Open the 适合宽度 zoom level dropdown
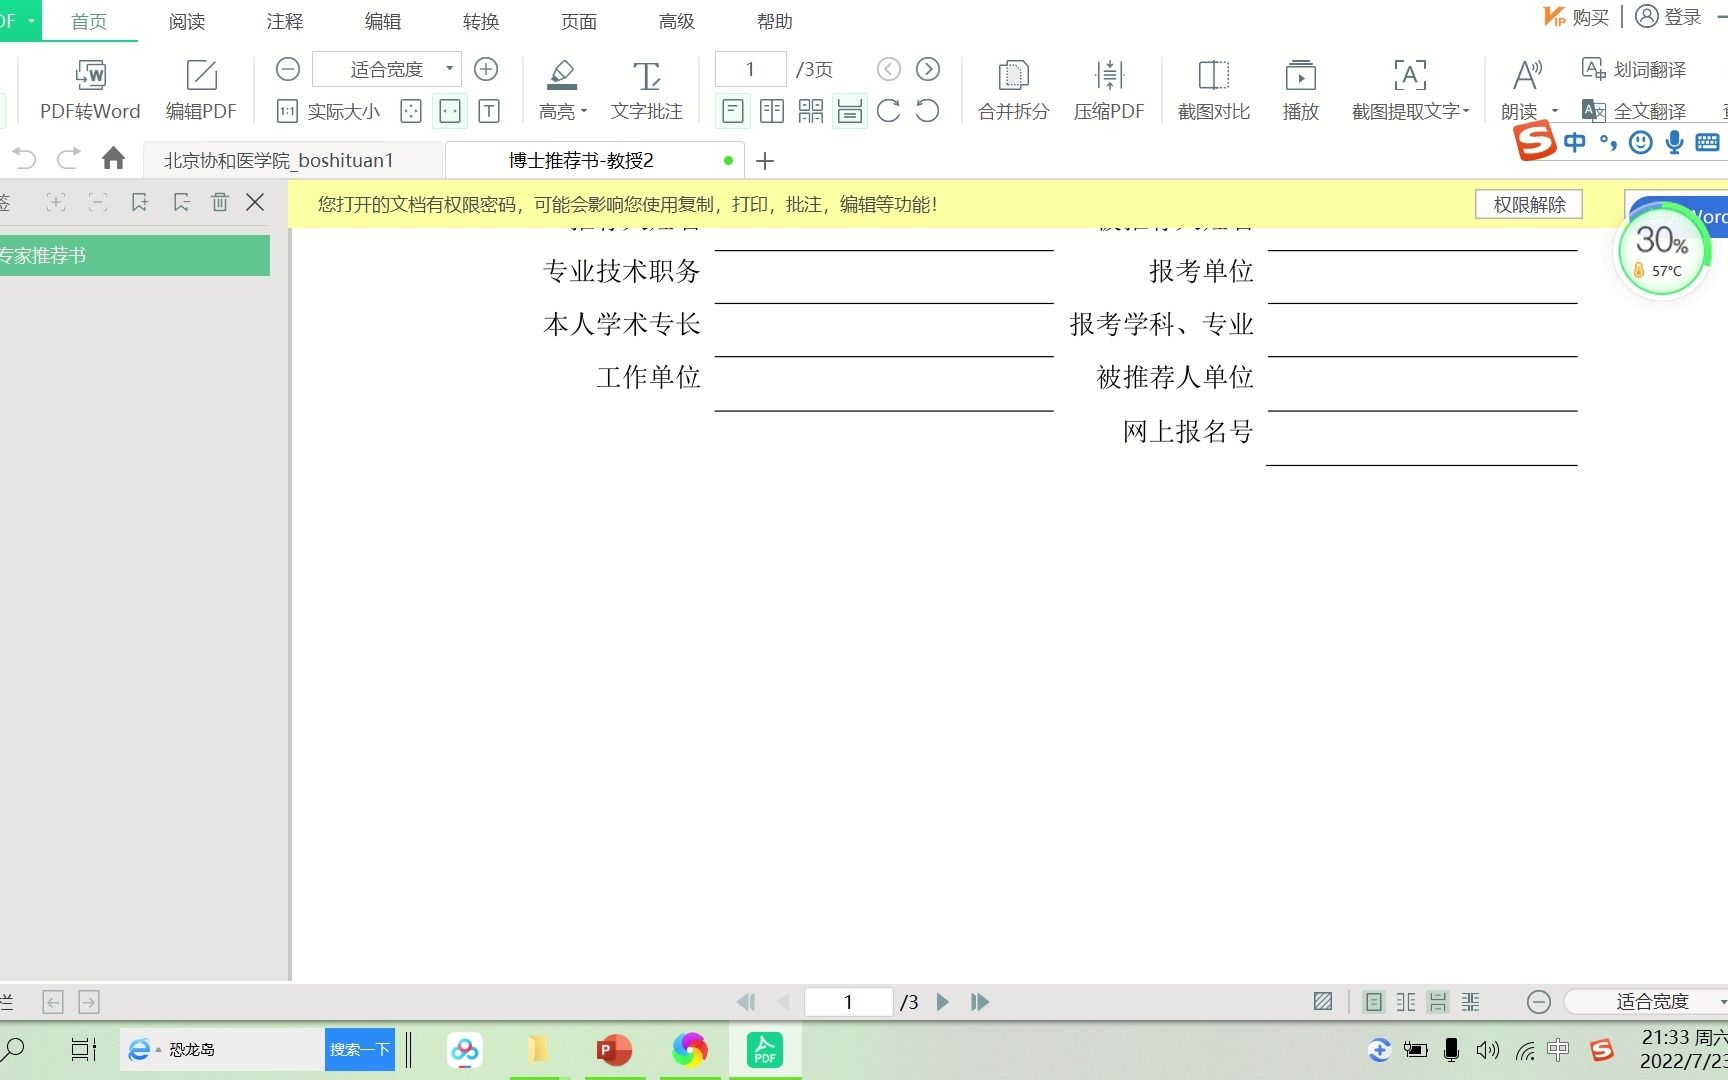 [449, 69]
